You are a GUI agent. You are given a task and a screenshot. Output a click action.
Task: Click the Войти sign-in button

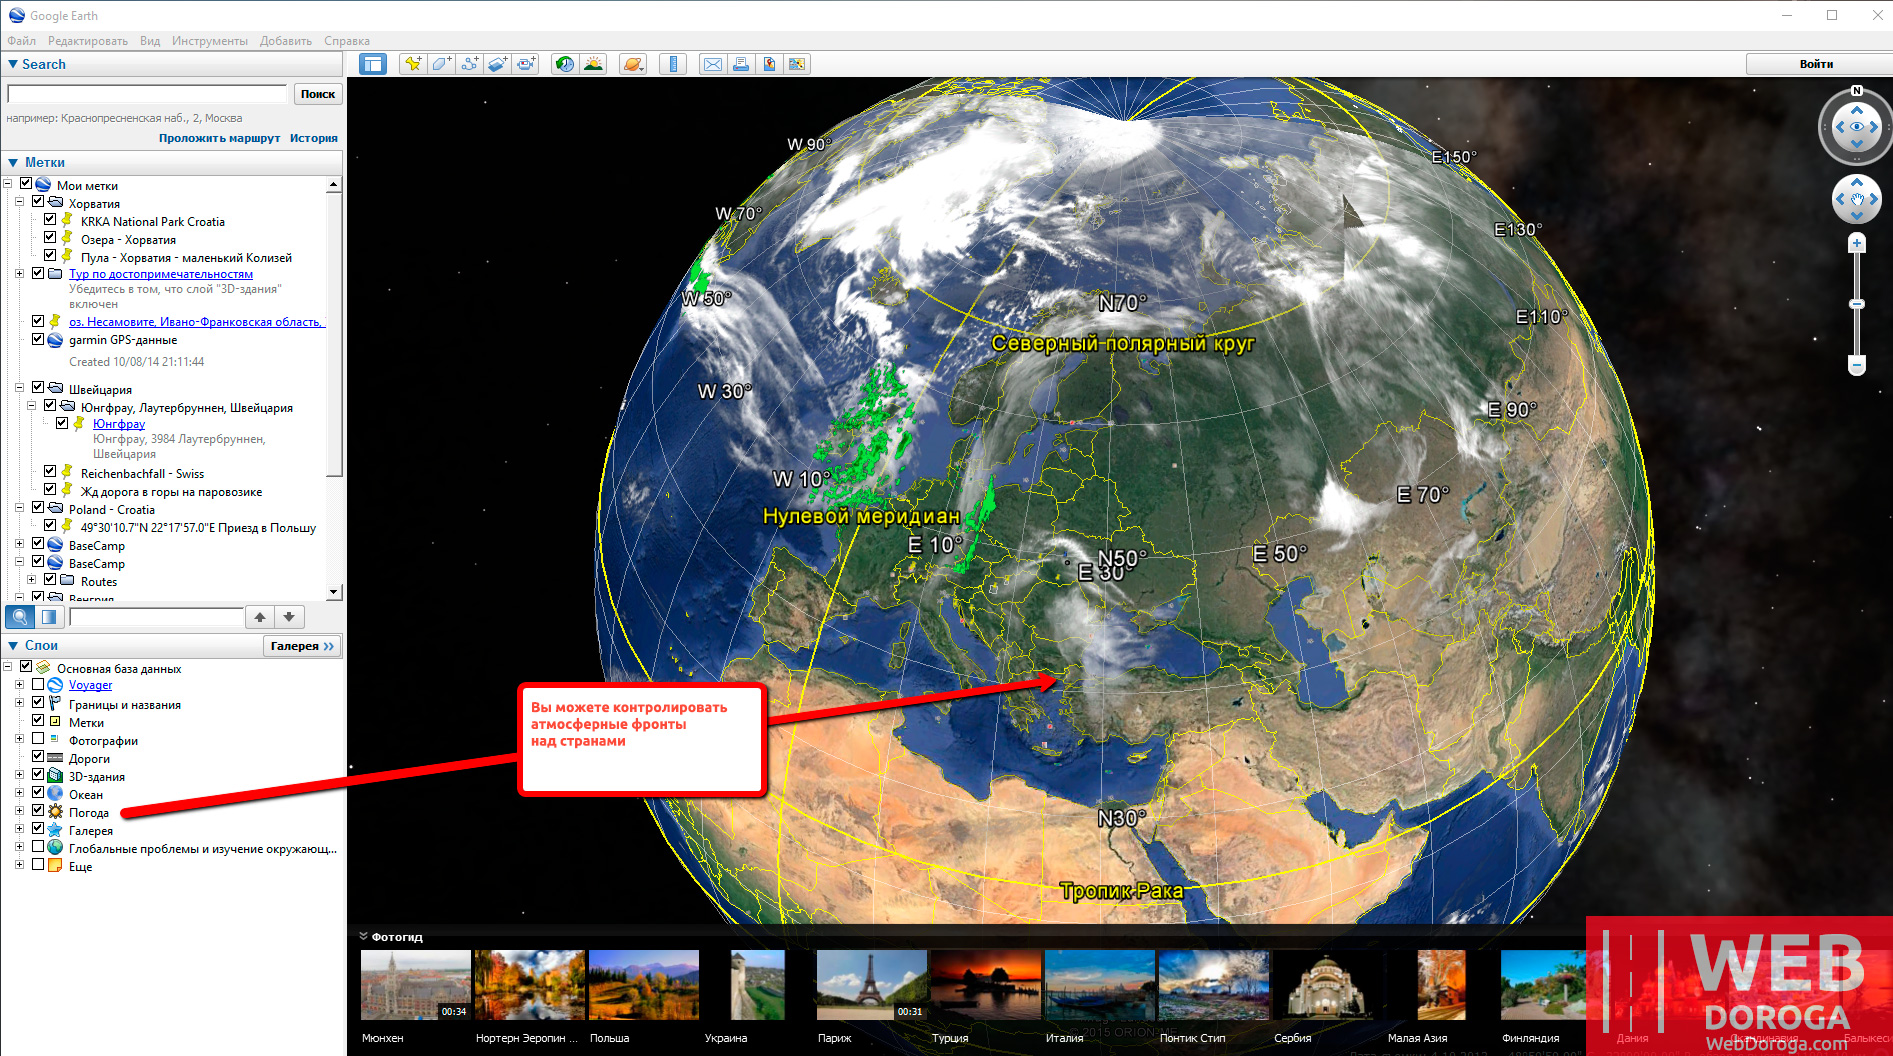(x=1816, y=64)
